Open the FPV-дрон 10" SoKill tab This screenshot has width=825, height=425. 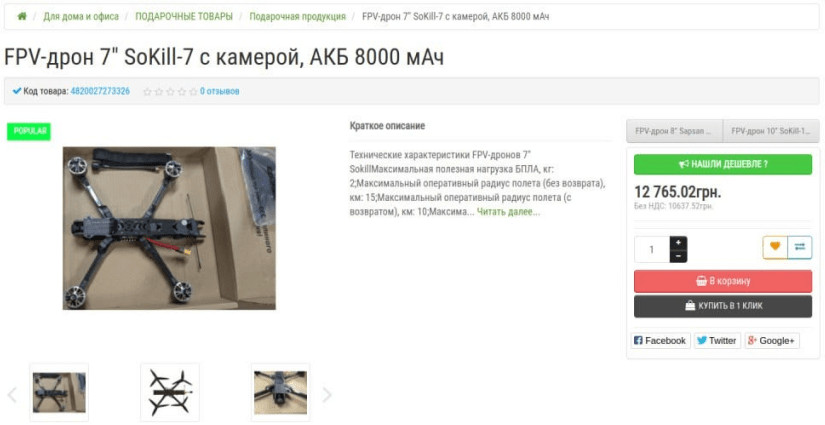click(x=771, y=131)
